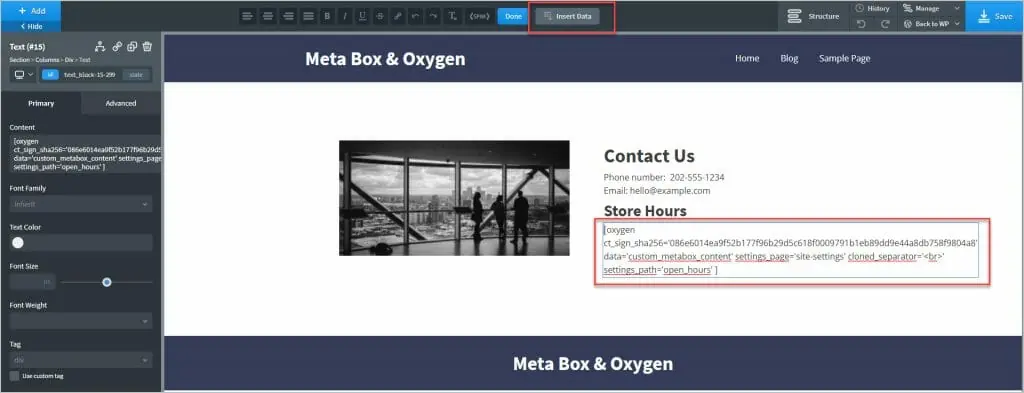Click the Add button

pyautogui.click(x=31, y=10)
